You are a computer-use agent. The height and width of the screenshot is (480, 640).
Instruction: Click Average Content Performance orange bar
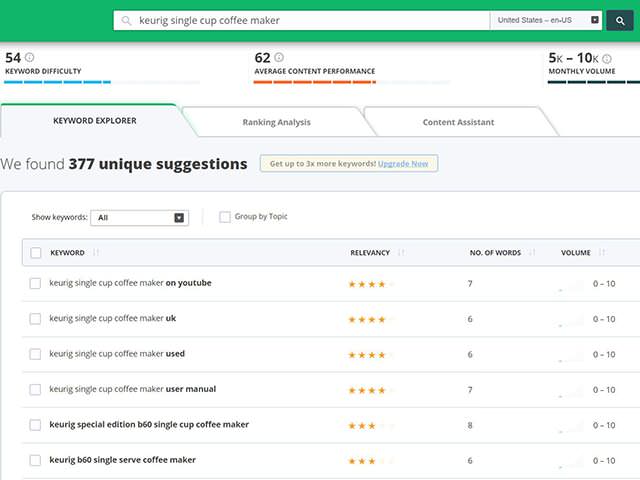(315, 82)
